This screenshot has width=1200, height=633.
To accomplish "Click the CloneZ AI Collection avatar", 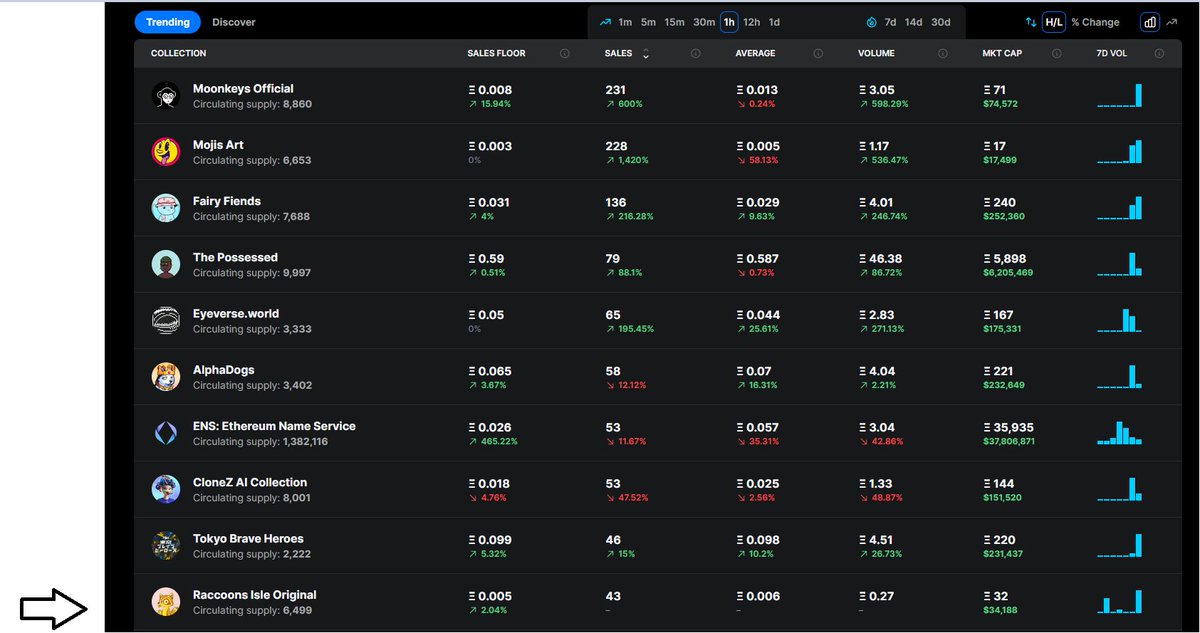I will 165,489.
